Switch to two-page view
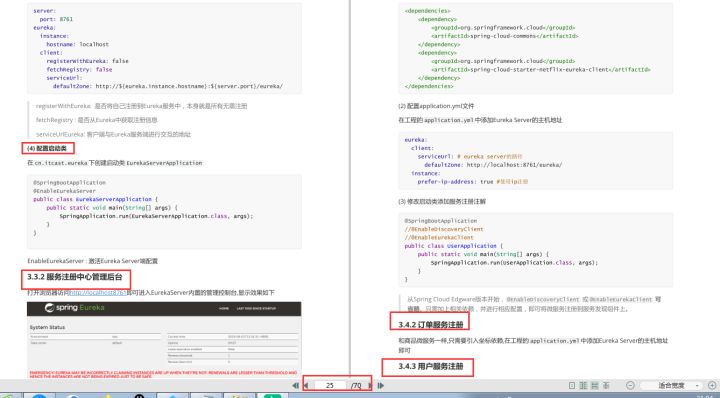The width and height of the screenshot is (720, 398). point(583,386)
